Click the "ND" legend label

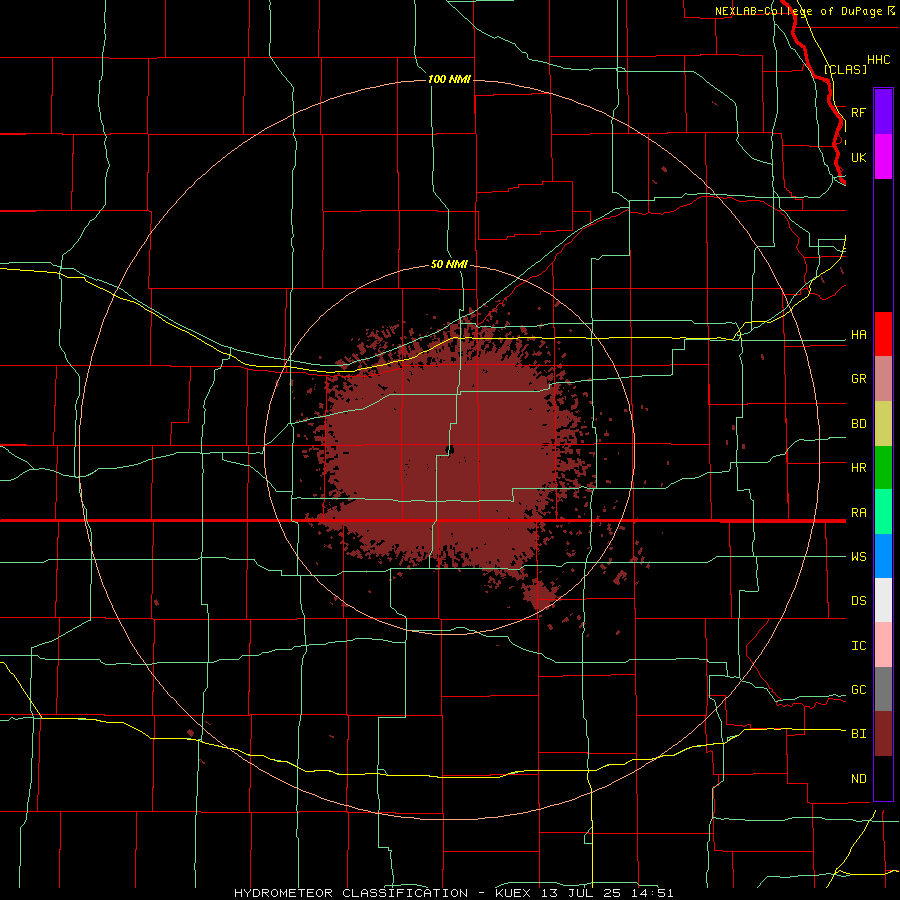click(859, 779)
